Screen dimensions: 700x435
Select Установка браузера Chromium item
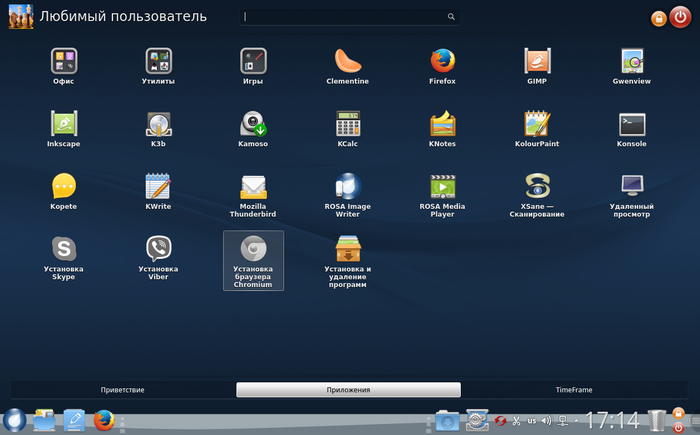(253, 259)
